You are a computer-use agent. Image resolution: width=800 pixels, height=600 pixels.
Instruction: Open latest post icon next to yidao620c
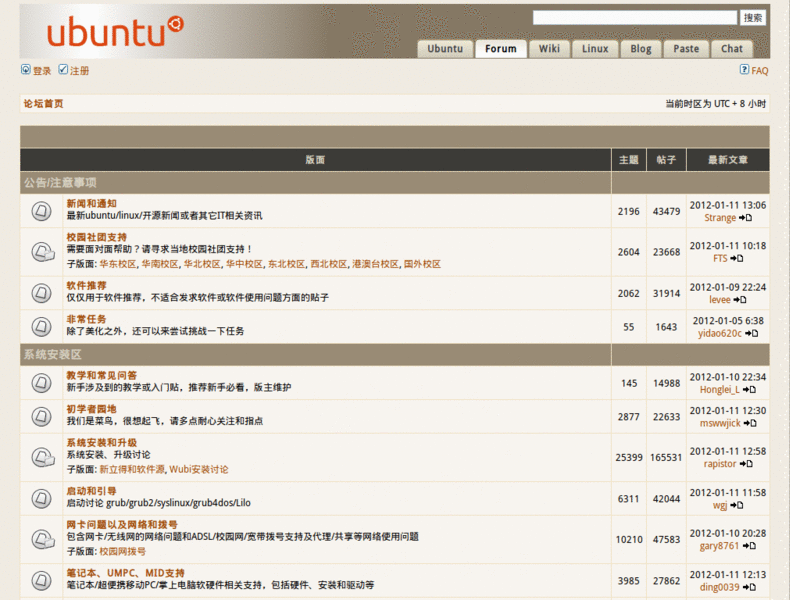(752, 334)
